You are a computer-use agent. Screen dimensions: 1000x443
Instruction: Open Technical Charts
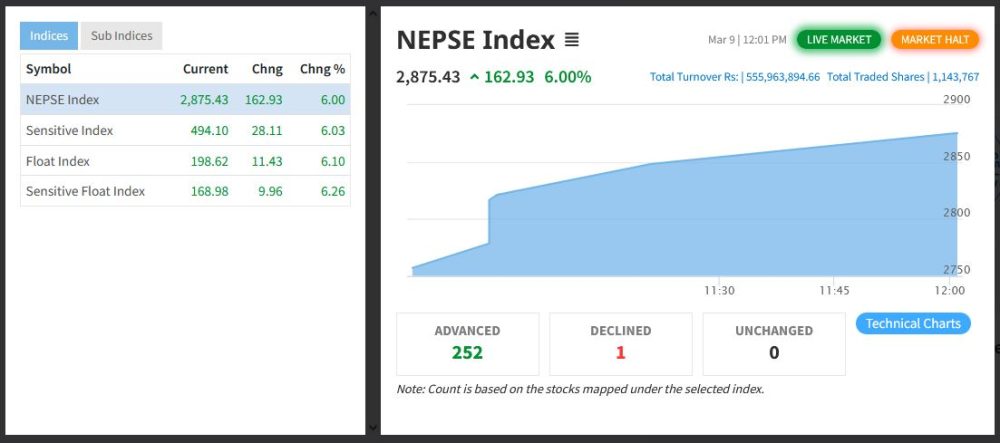pos(912,323)
